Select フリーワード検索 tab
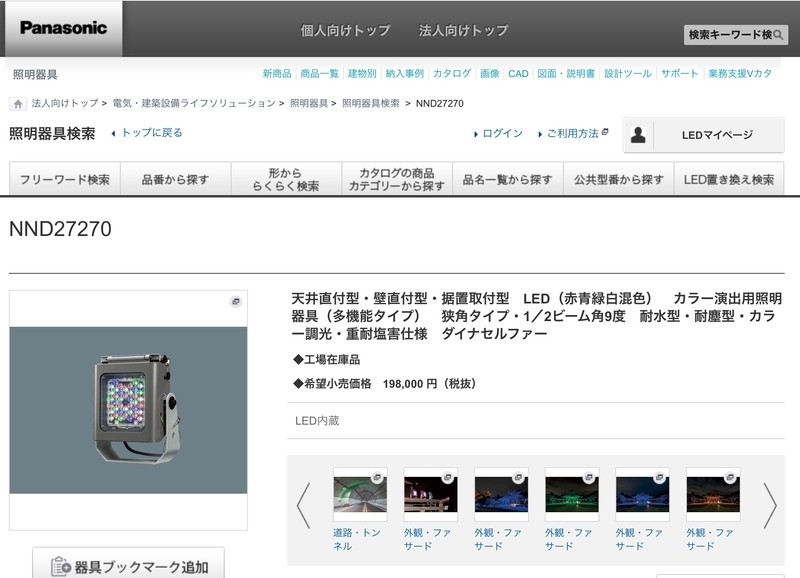 (x=65, y=180)
